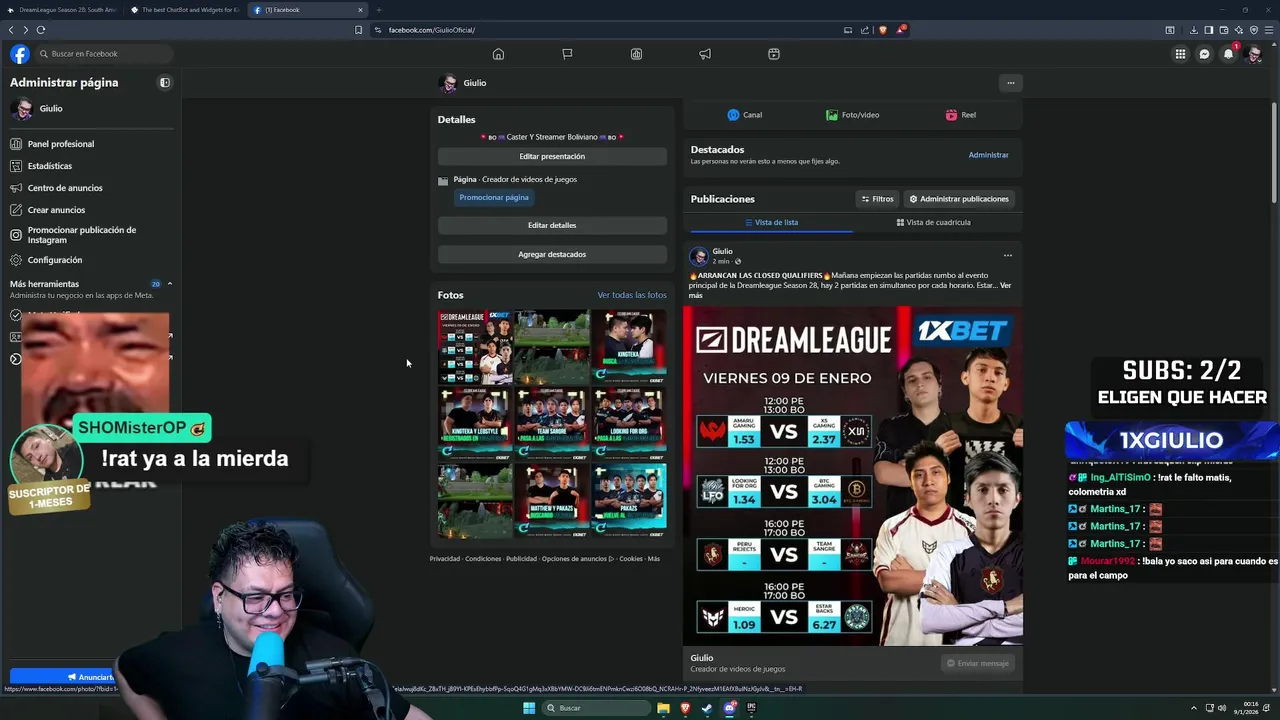Click the Buscar en Facebook search field
1280x720 pixels.
[104, 54]
